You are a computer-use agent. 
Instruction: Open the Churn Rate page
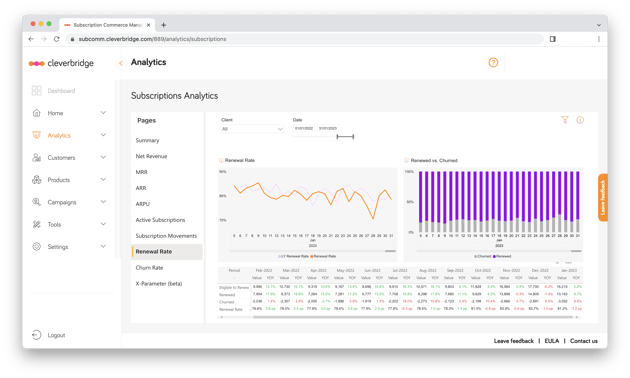point(149,268)
